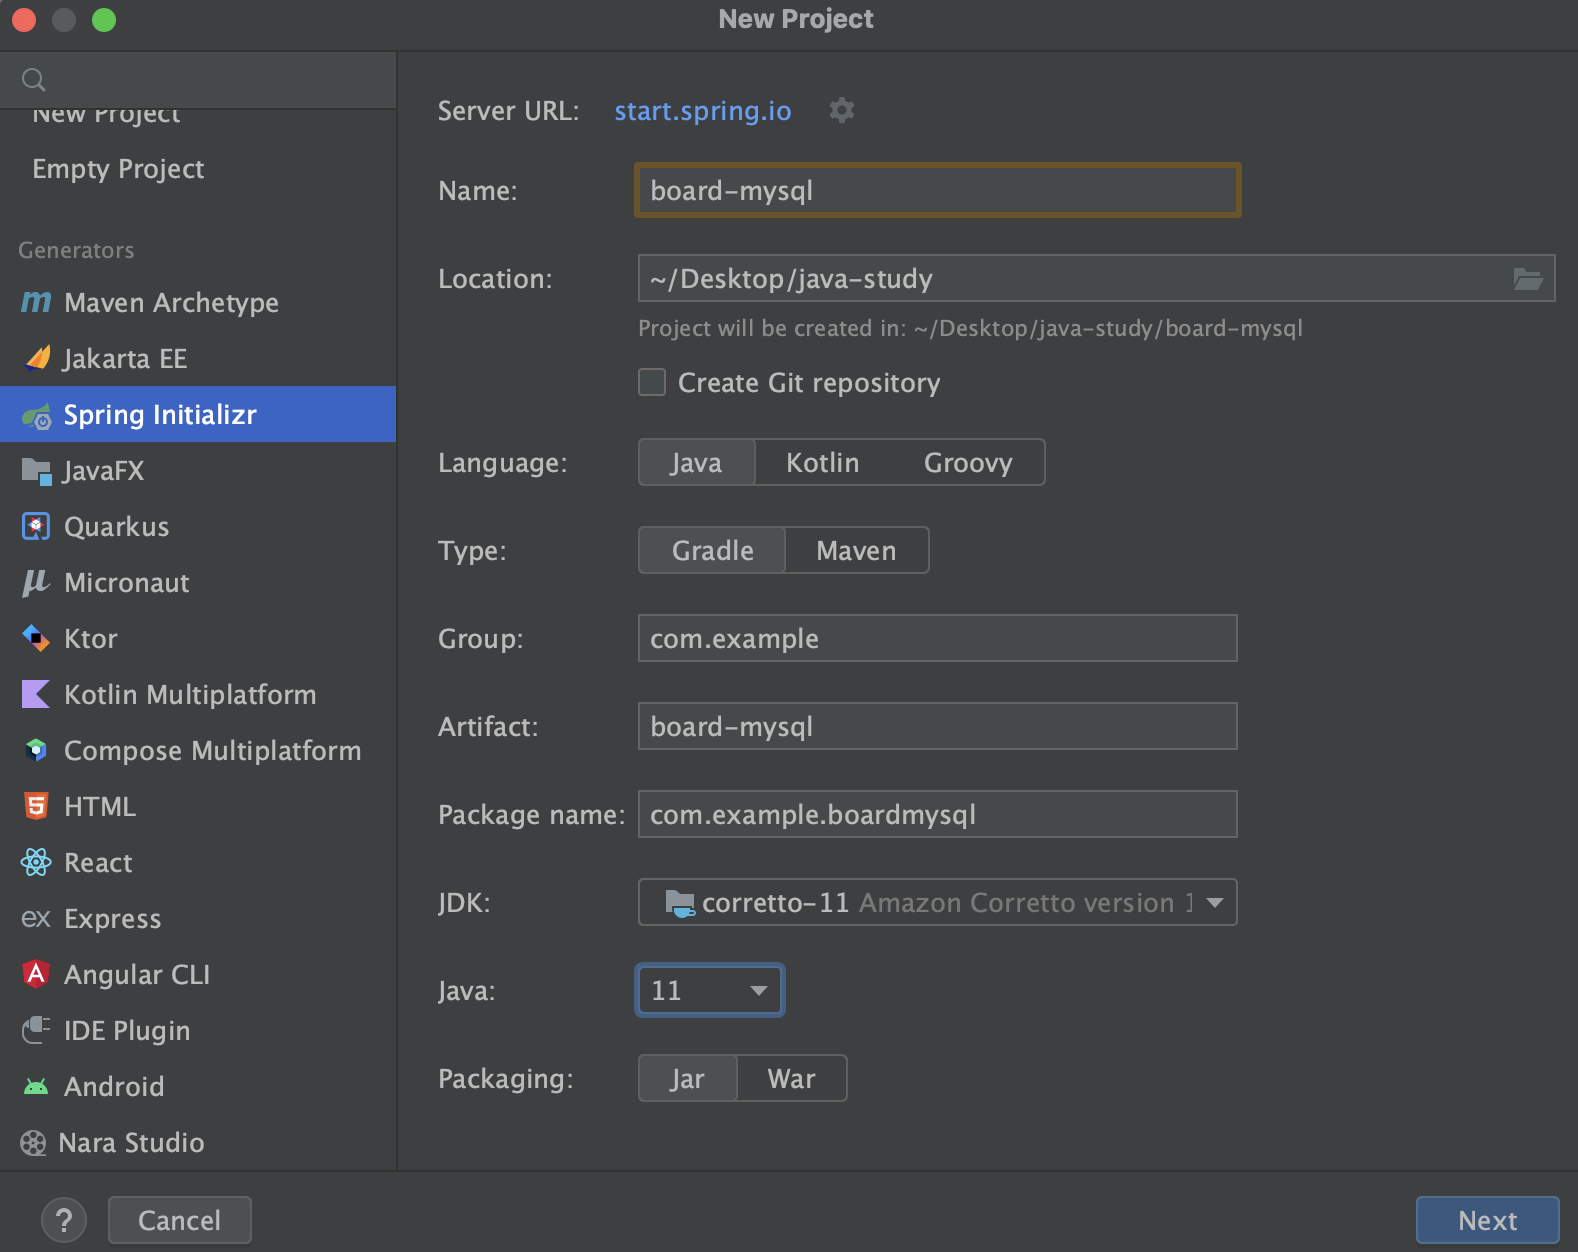Click the JavaFX icon
1578x1252 pixels.
pos(37,471)
